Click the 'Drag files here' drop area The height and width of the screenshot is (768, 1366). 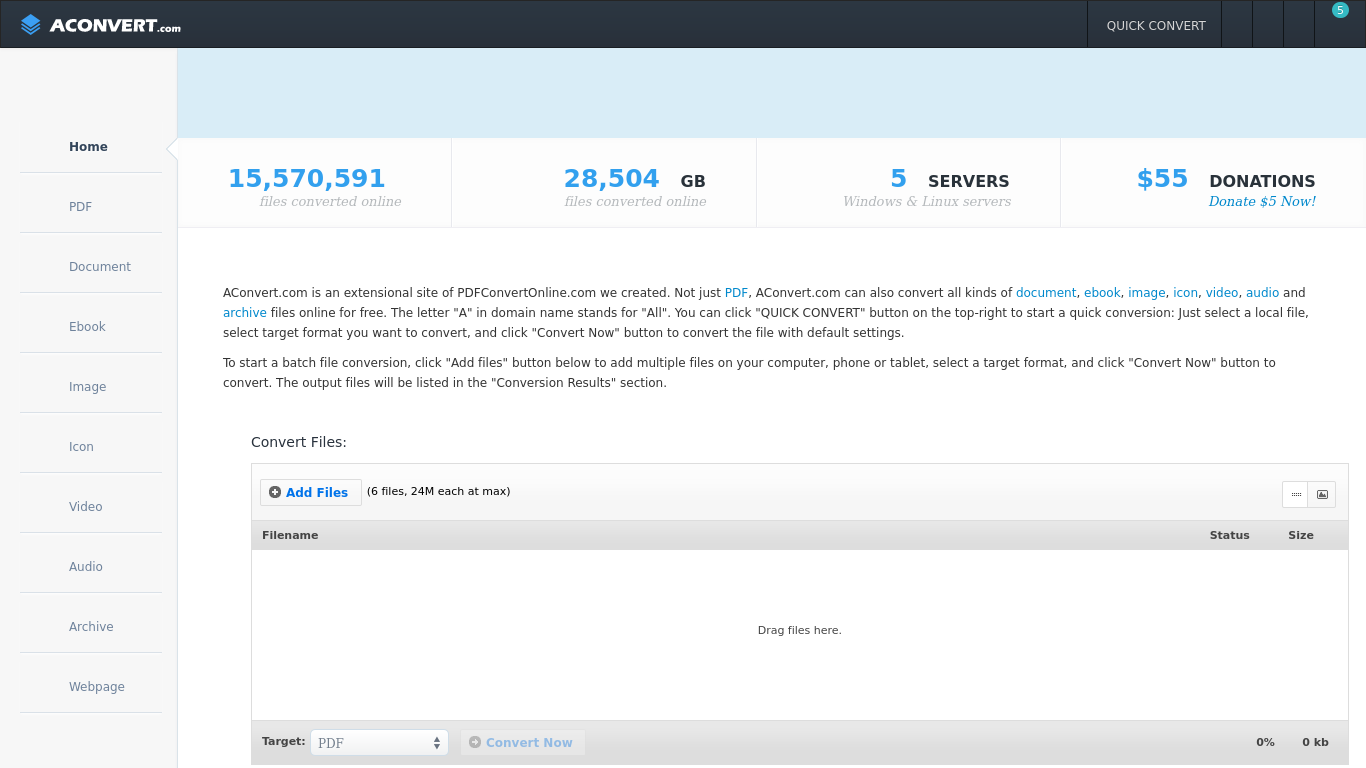pyautogui.click(x=799, y=631)
